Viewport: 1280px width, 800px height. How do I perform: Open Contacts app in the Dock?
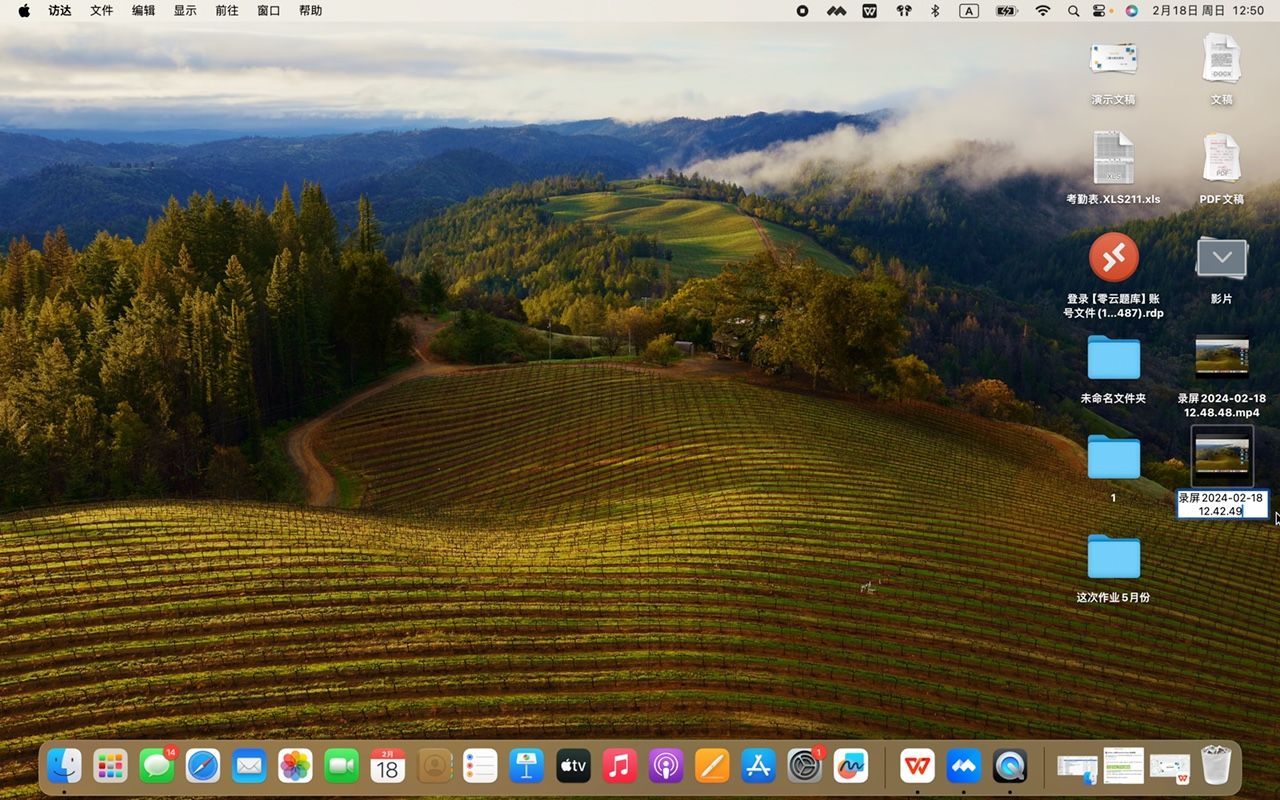[434, 766]
